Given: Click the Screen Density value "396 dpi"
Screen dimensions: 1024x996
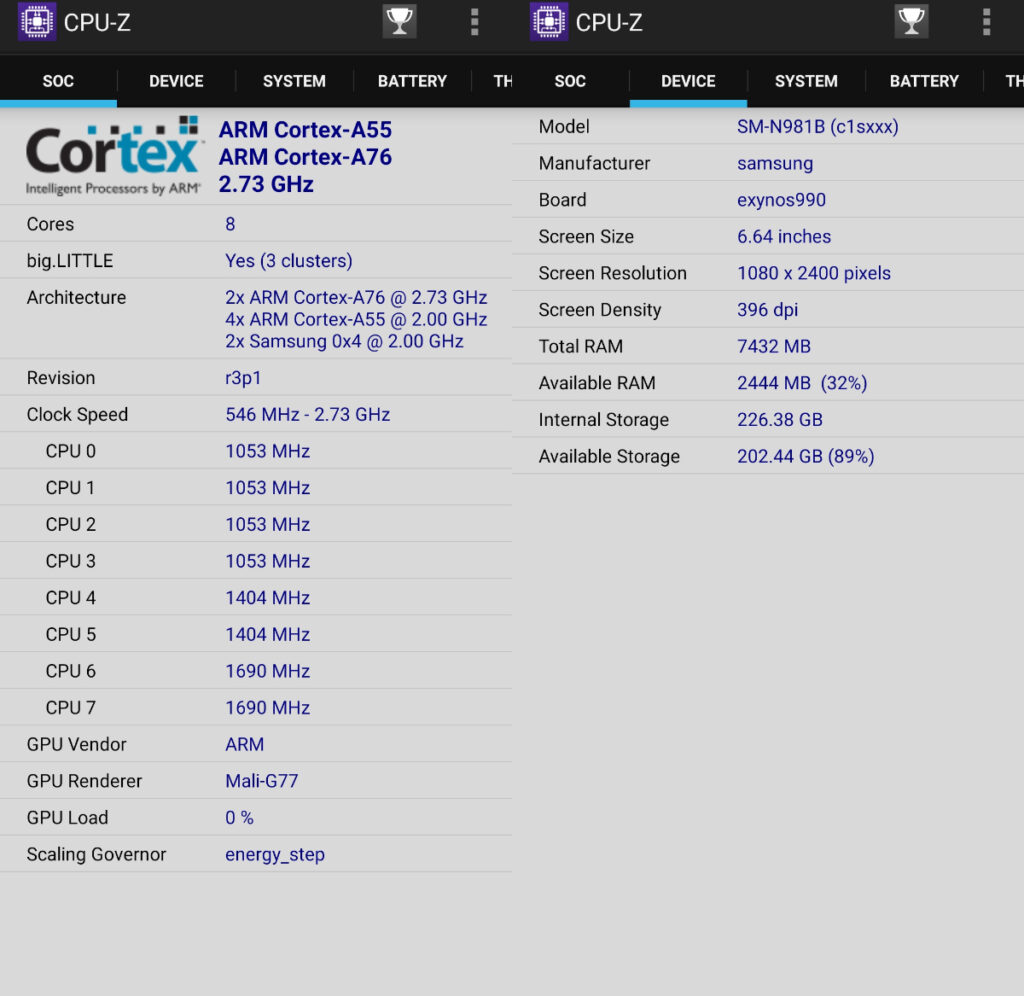Looking at the screenshot, I should 767,310.
